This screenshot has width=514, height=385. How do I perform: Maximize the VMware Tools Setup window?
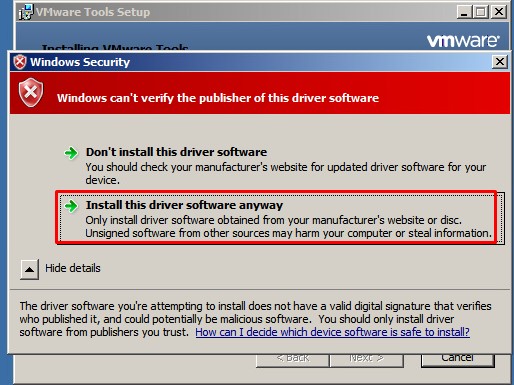481,12
